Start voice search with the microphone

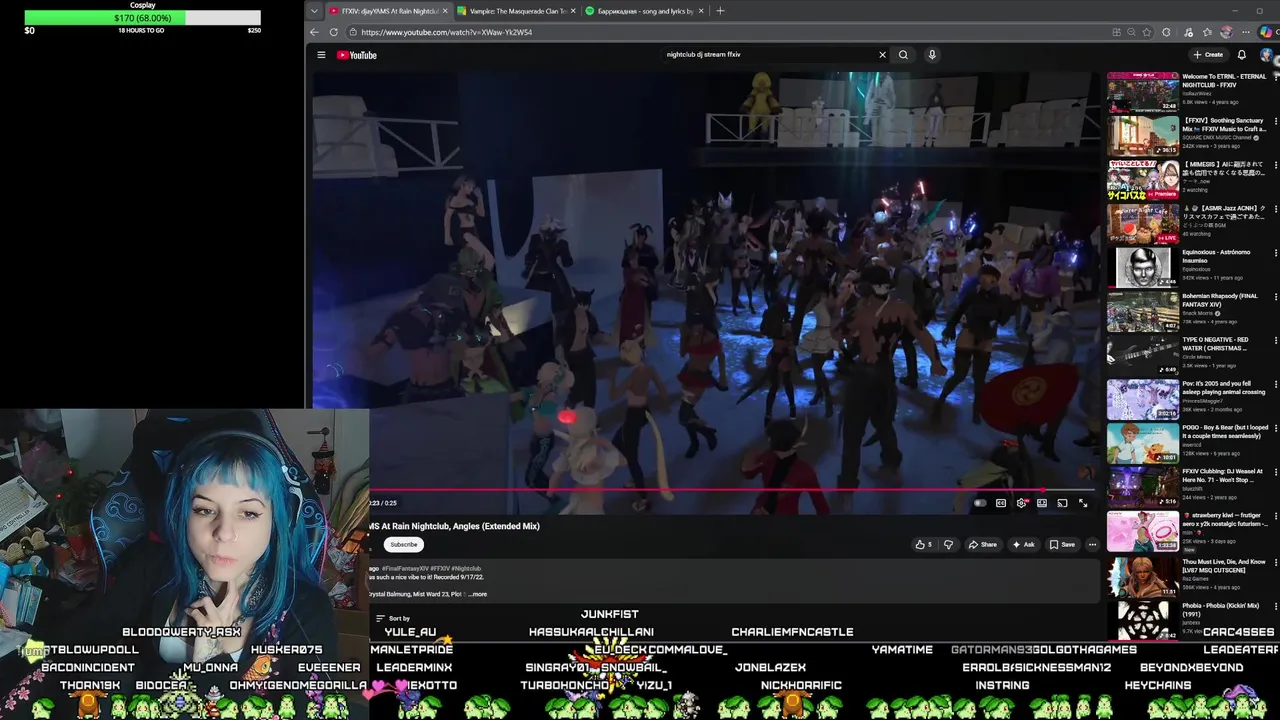click(932, 55)
